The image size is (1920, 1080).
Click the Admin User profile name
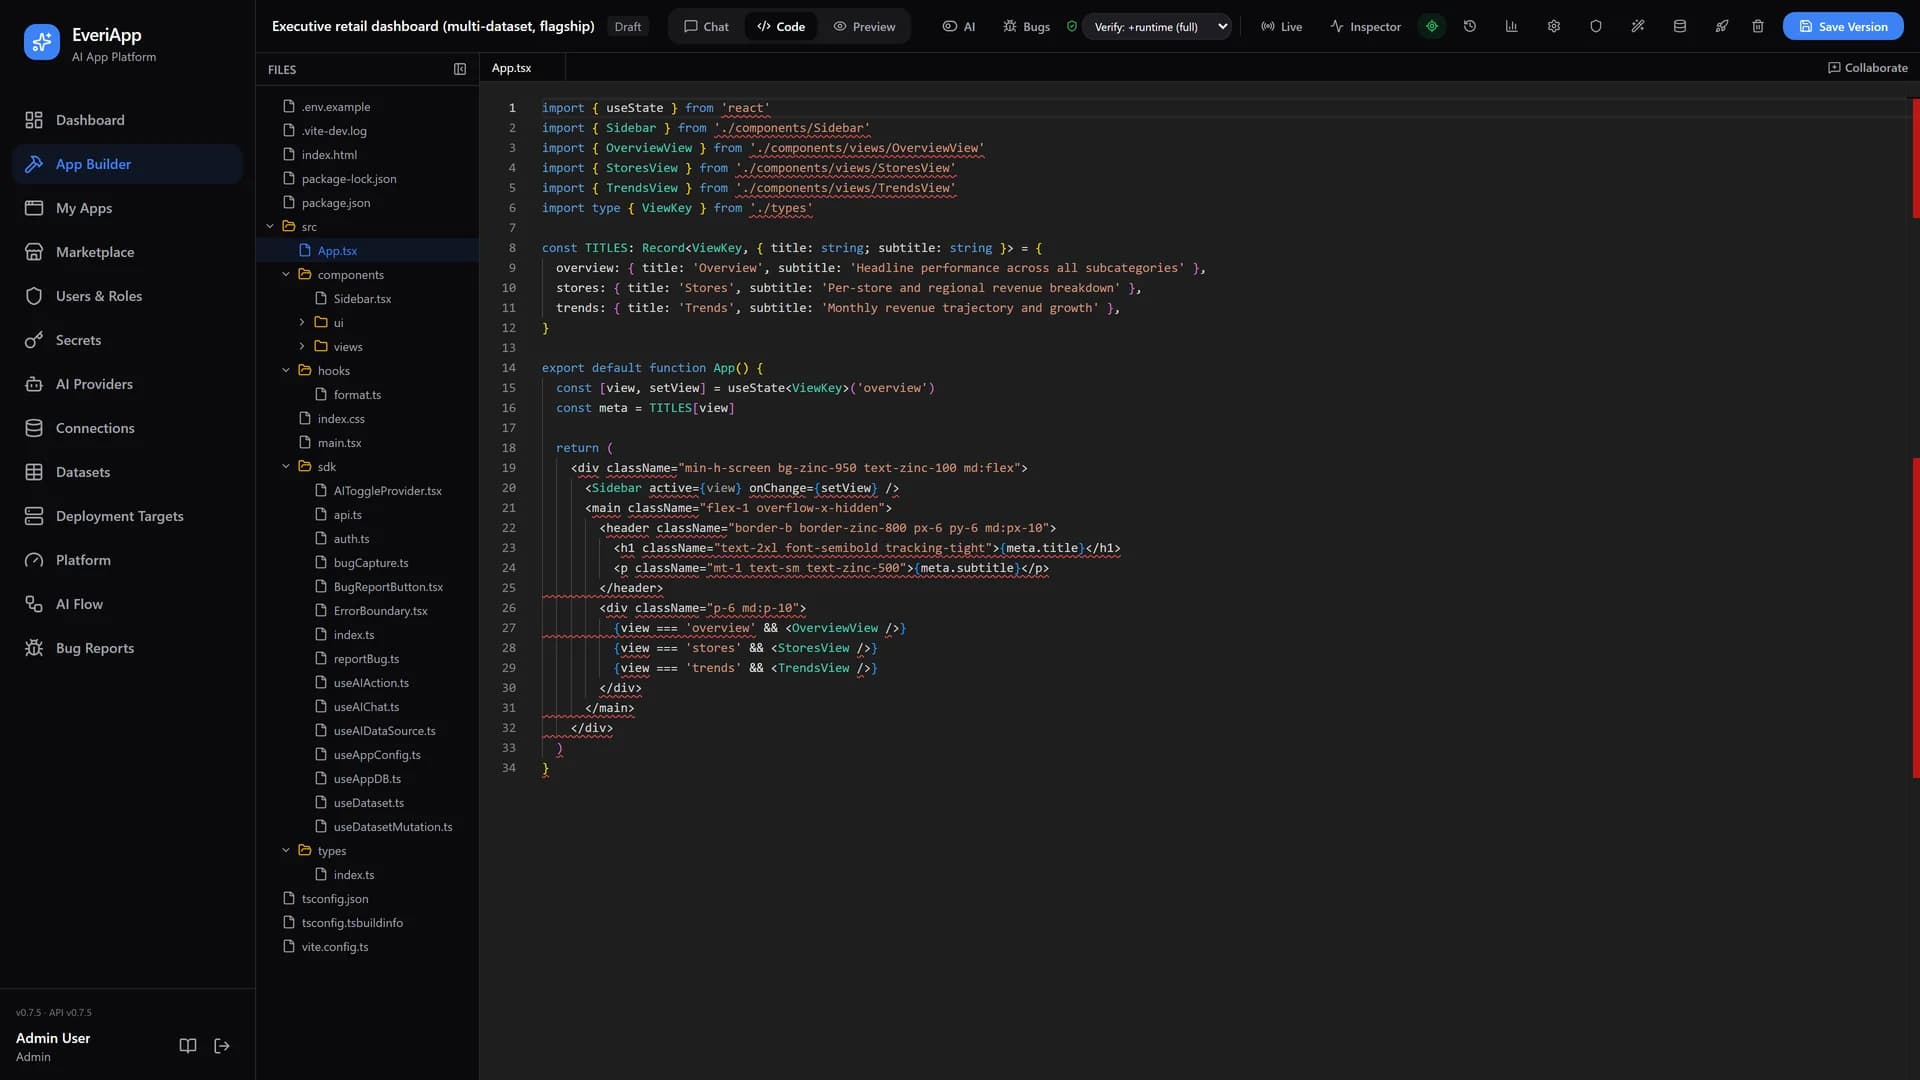53,1038
